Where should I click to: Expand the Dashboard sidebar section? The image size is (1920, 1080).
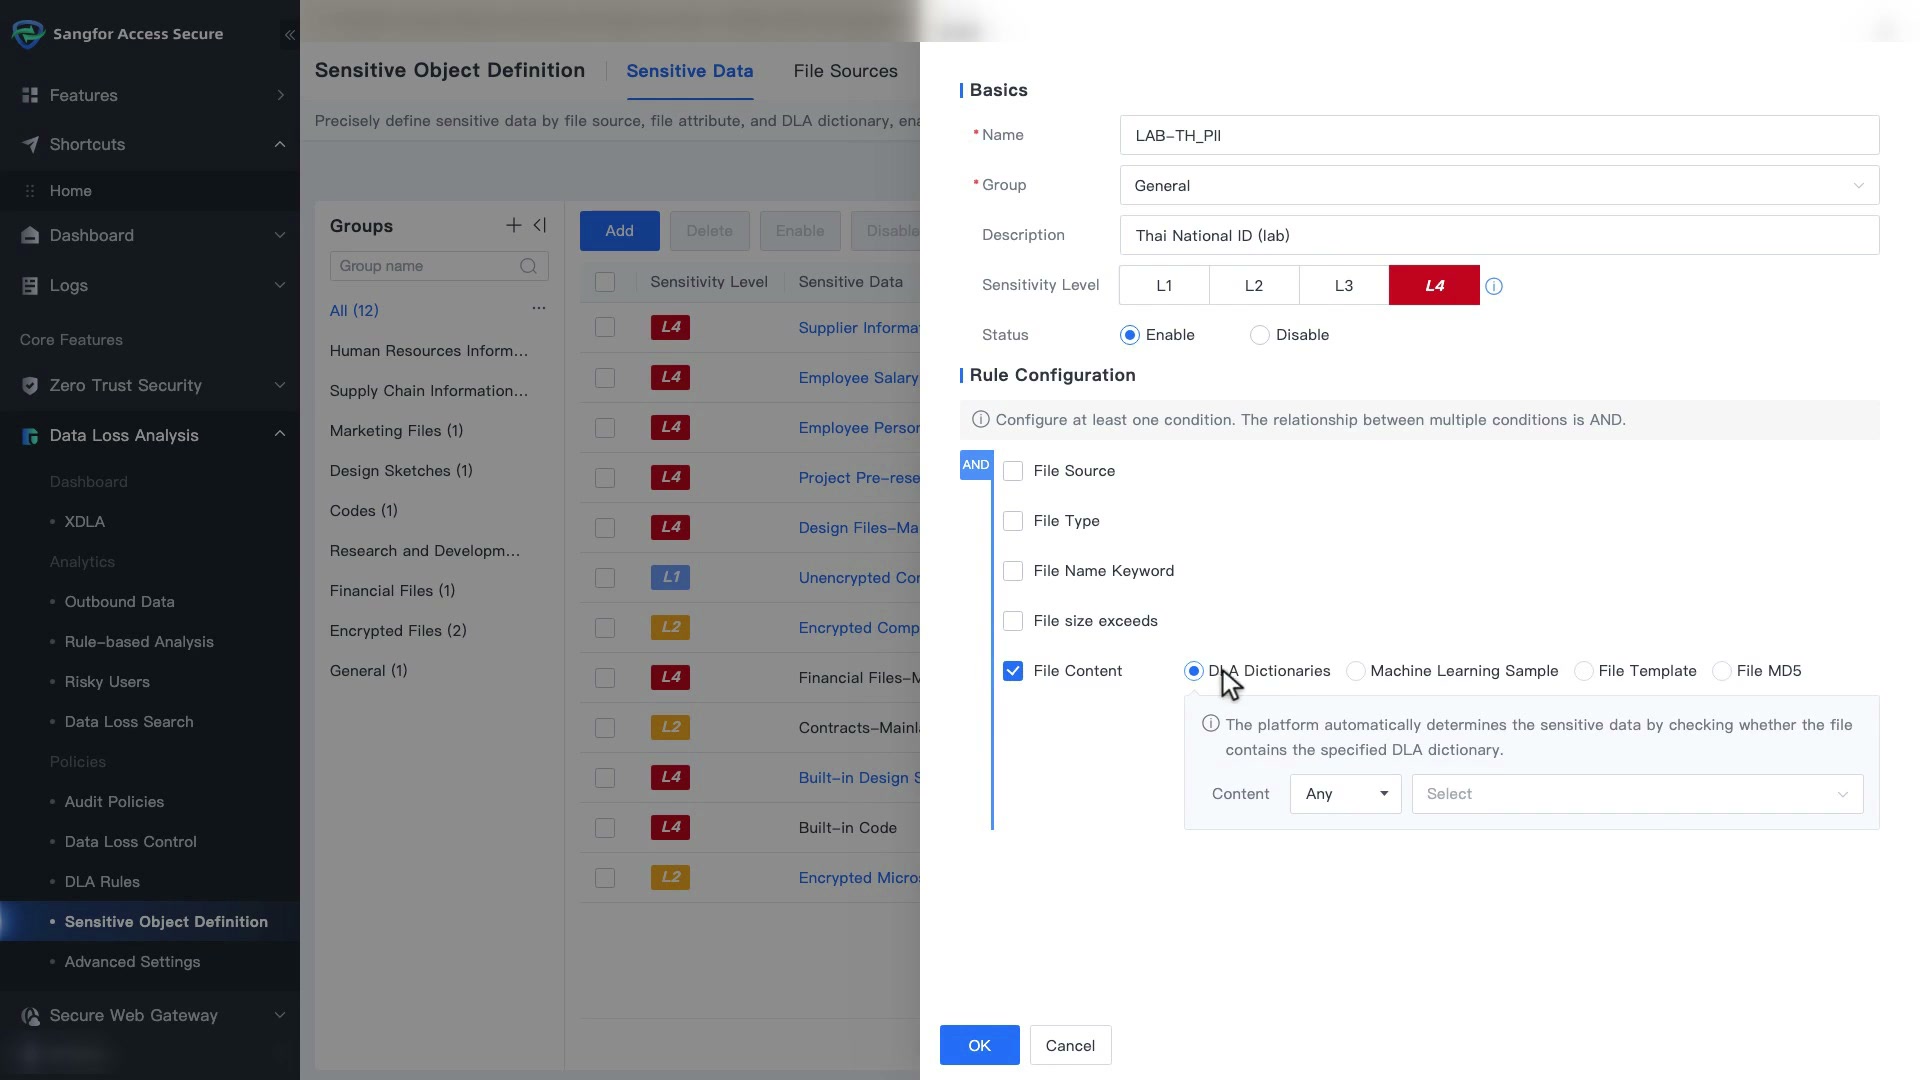(280, 236)
